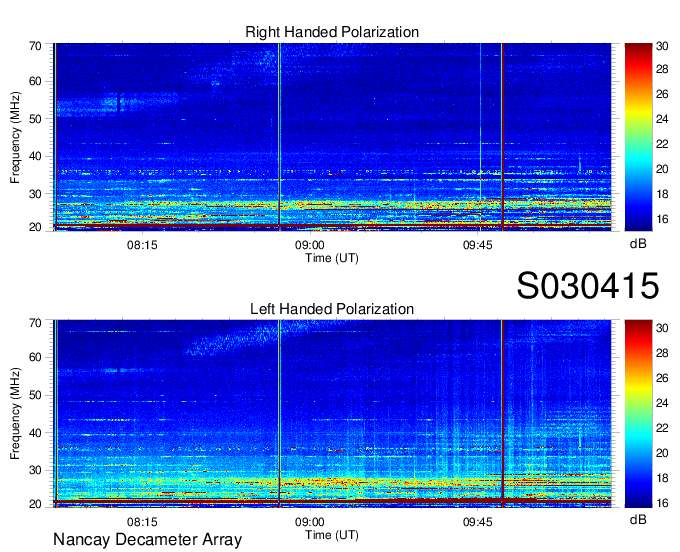This screenshot has height=552, width=680.
Task: Click inside the Left Handed Polarization spectrogram
Action: coord(332,414)
